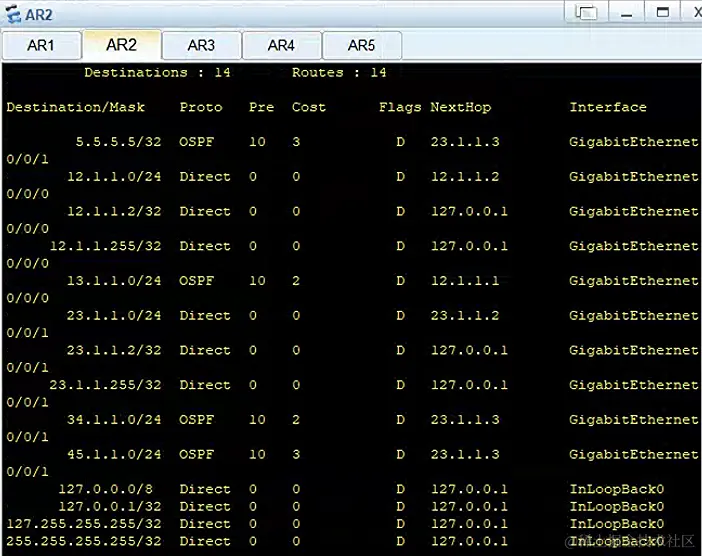
Task: Click OSPF protocol in the 5.5.5.5/32 row
Action: (197, 142)
